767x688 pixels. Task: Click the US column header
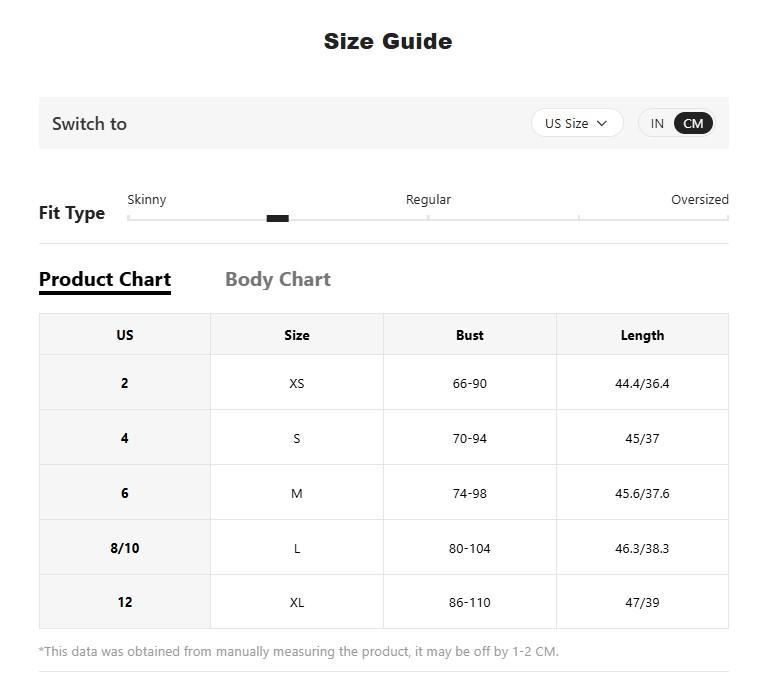[125, 335]
